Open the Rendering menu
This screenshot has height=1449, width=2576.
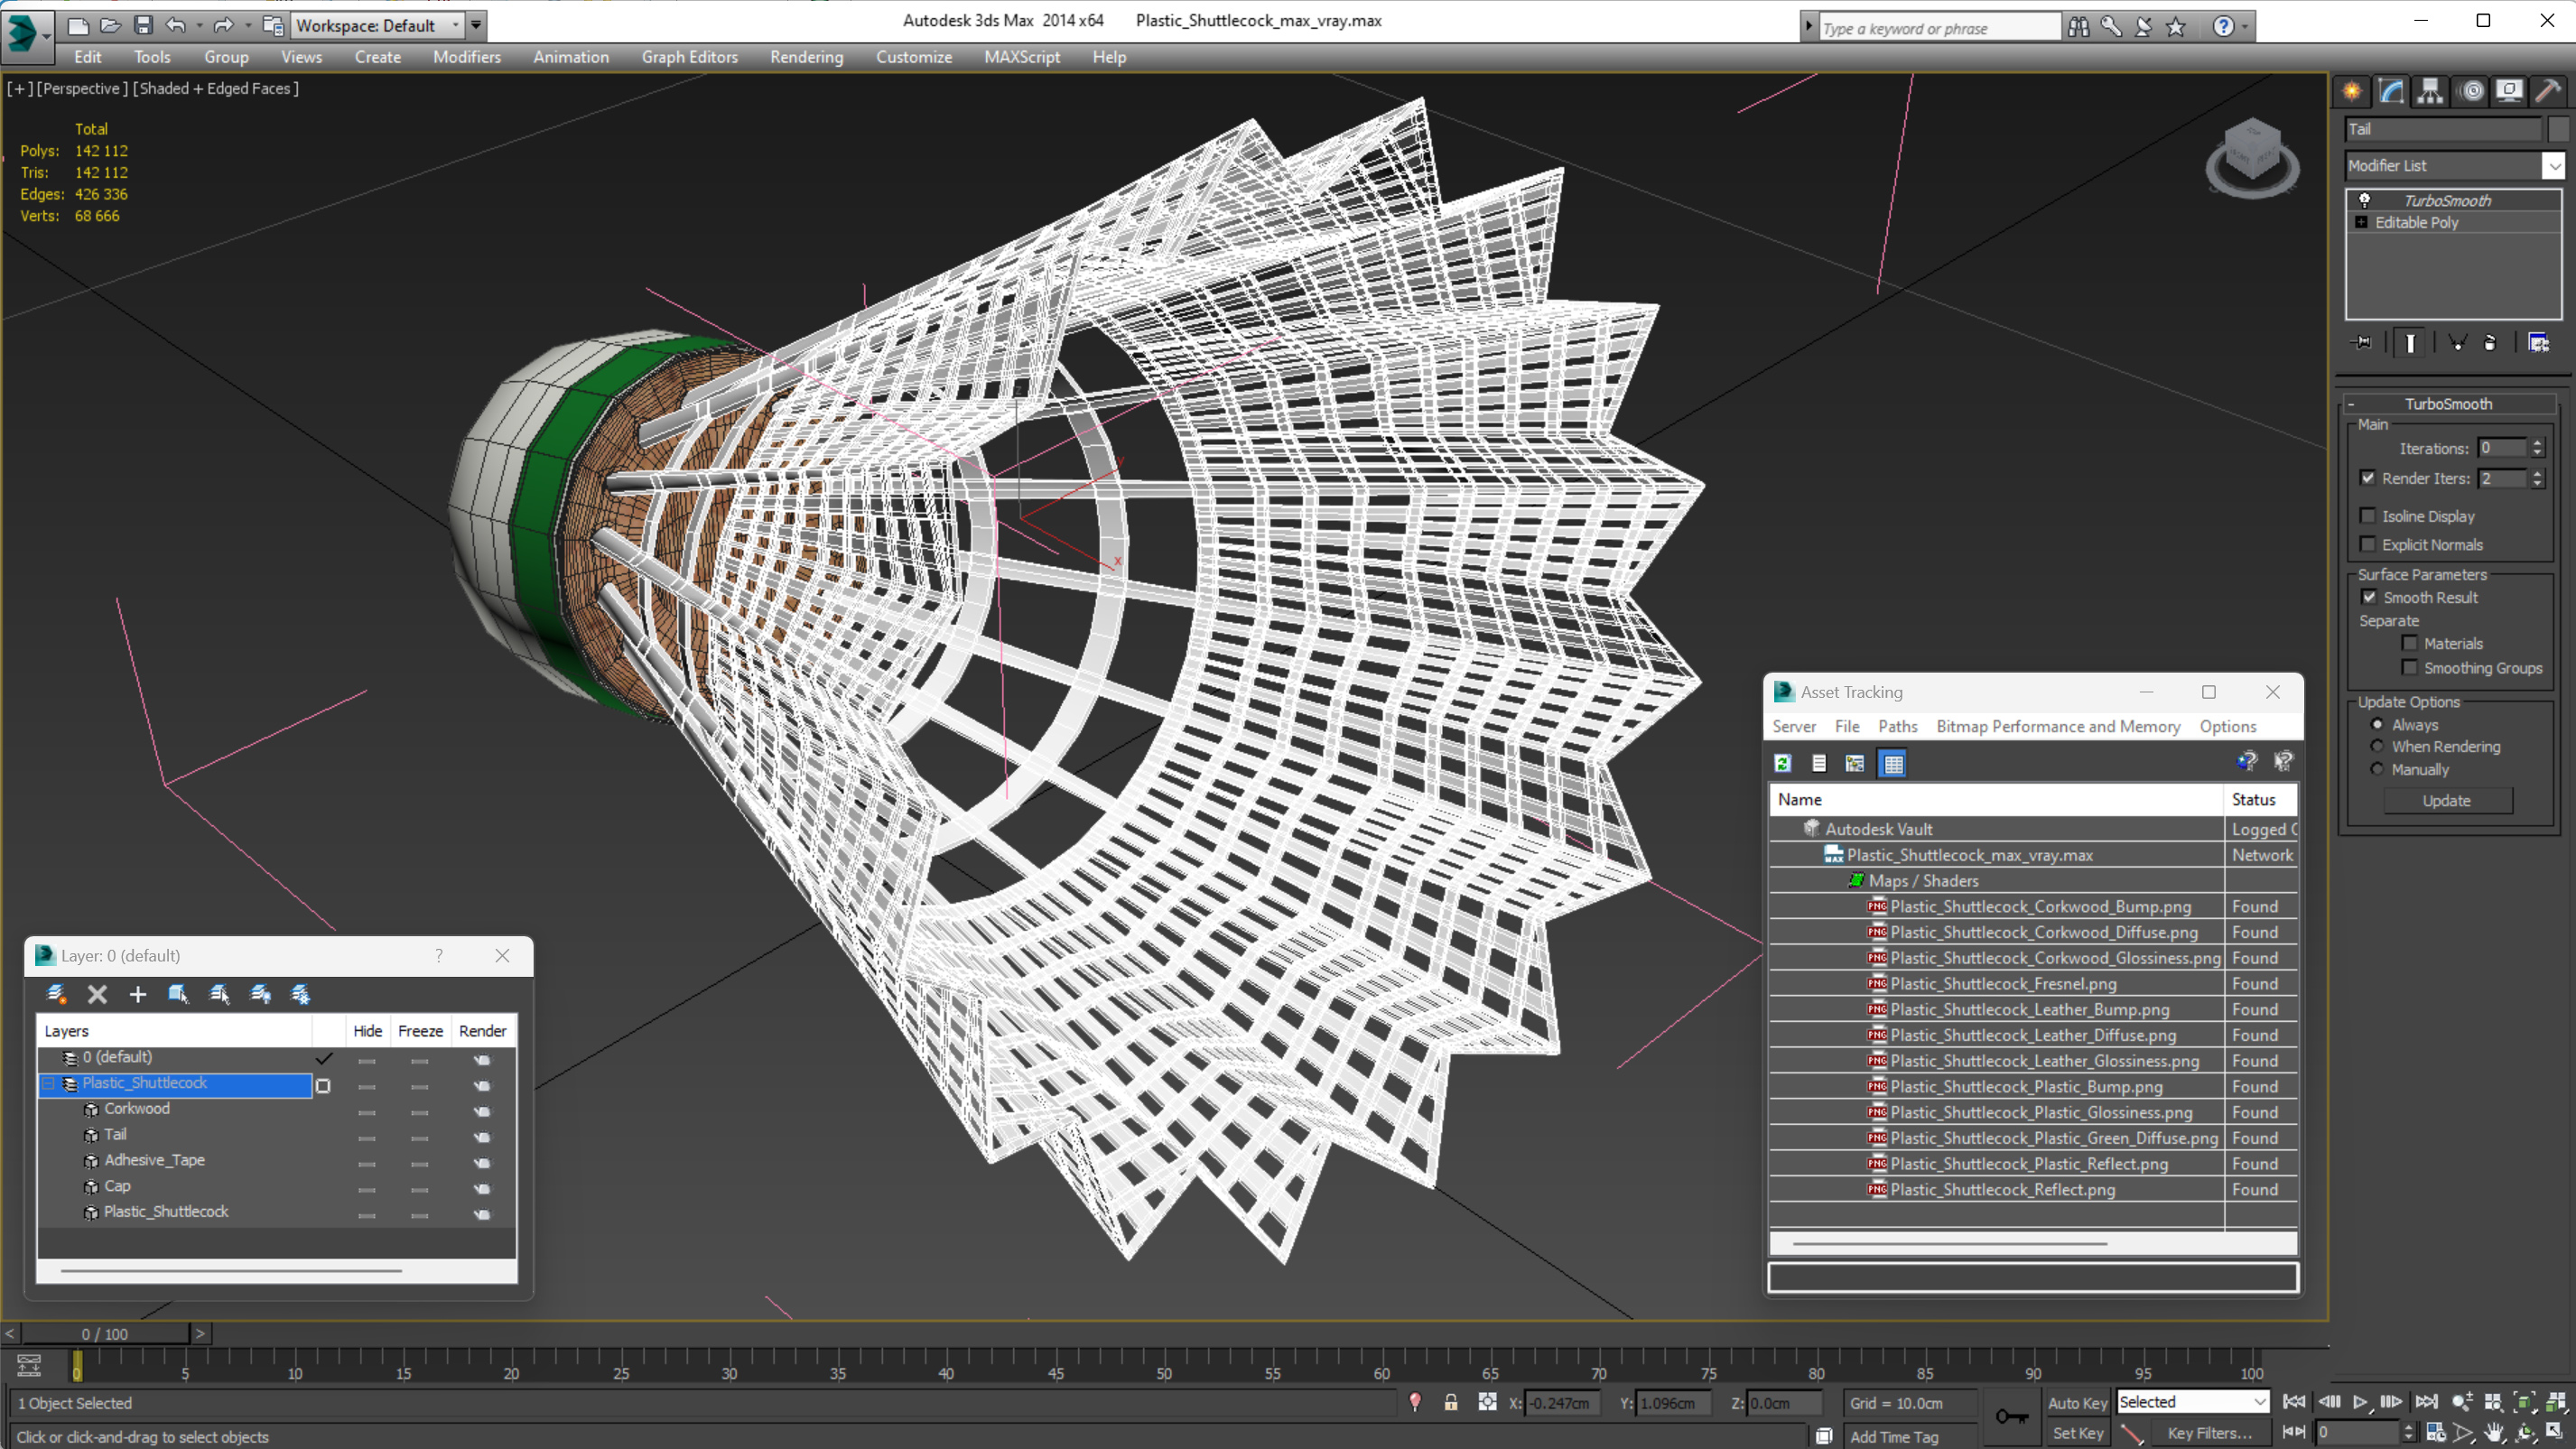(806, 57)
